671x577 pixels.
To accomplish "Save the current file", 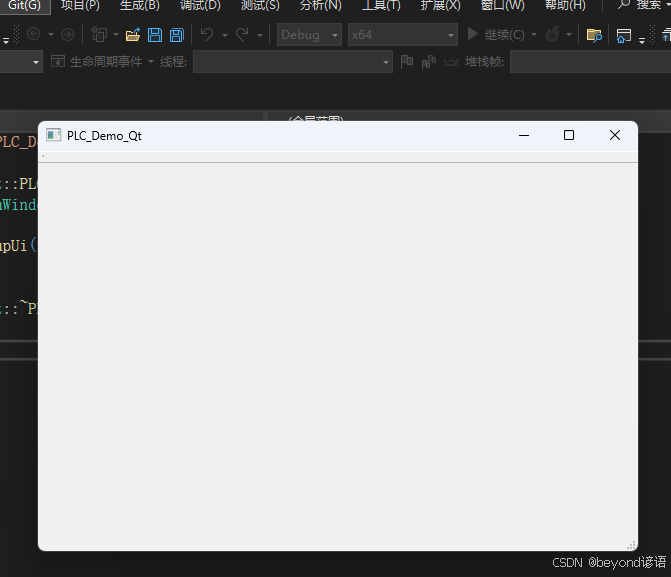I will click(154, 34).
